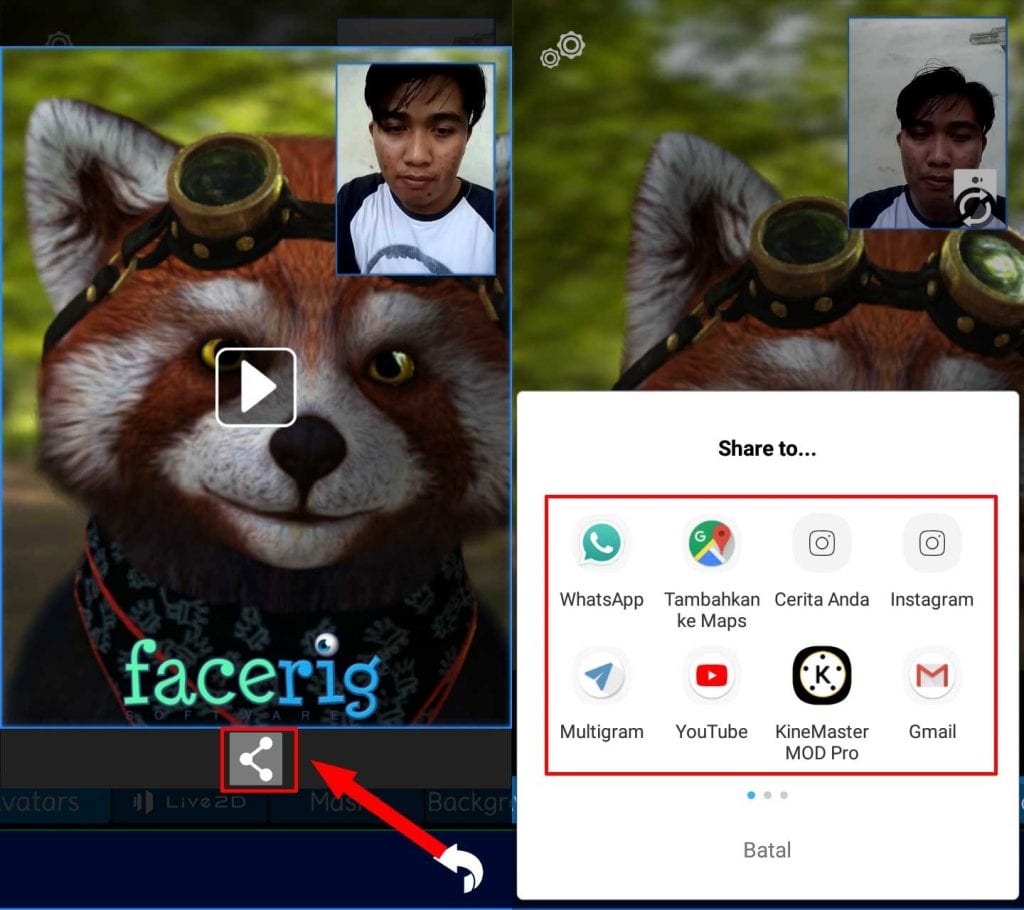Tap camera preview thumbnail in right screen
The width and height of the screenshot is (1024, 910).
point(927,123)
